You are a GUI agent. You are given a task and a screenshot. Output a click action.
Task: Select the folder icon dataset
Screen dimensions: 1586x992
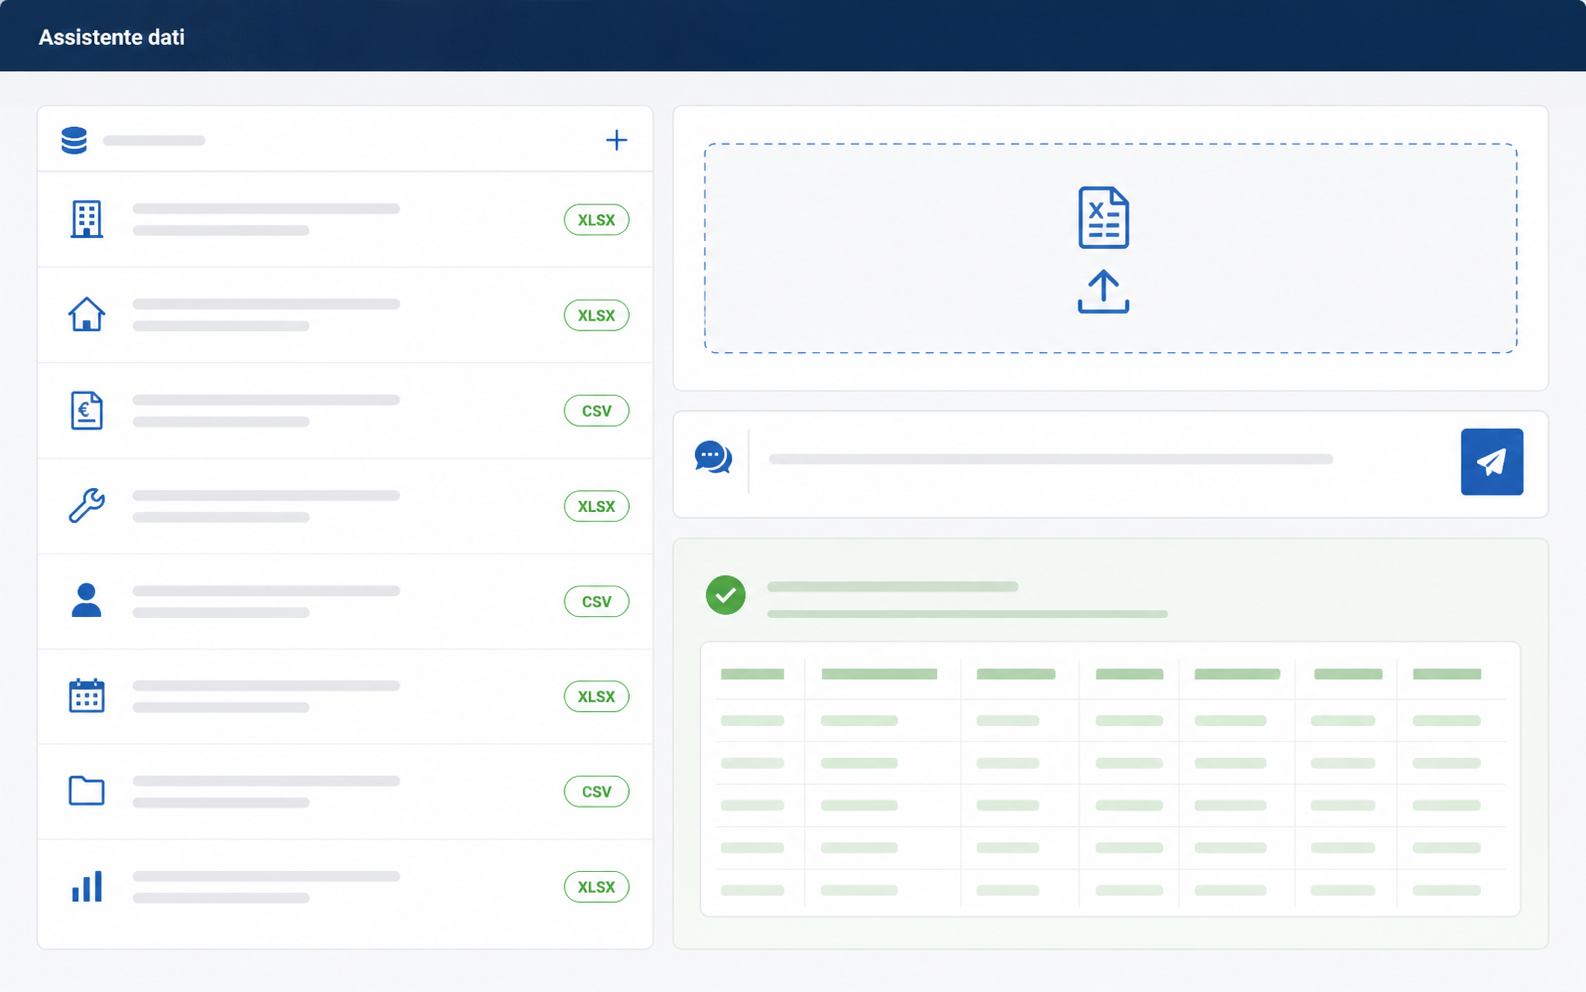(345, 791)
